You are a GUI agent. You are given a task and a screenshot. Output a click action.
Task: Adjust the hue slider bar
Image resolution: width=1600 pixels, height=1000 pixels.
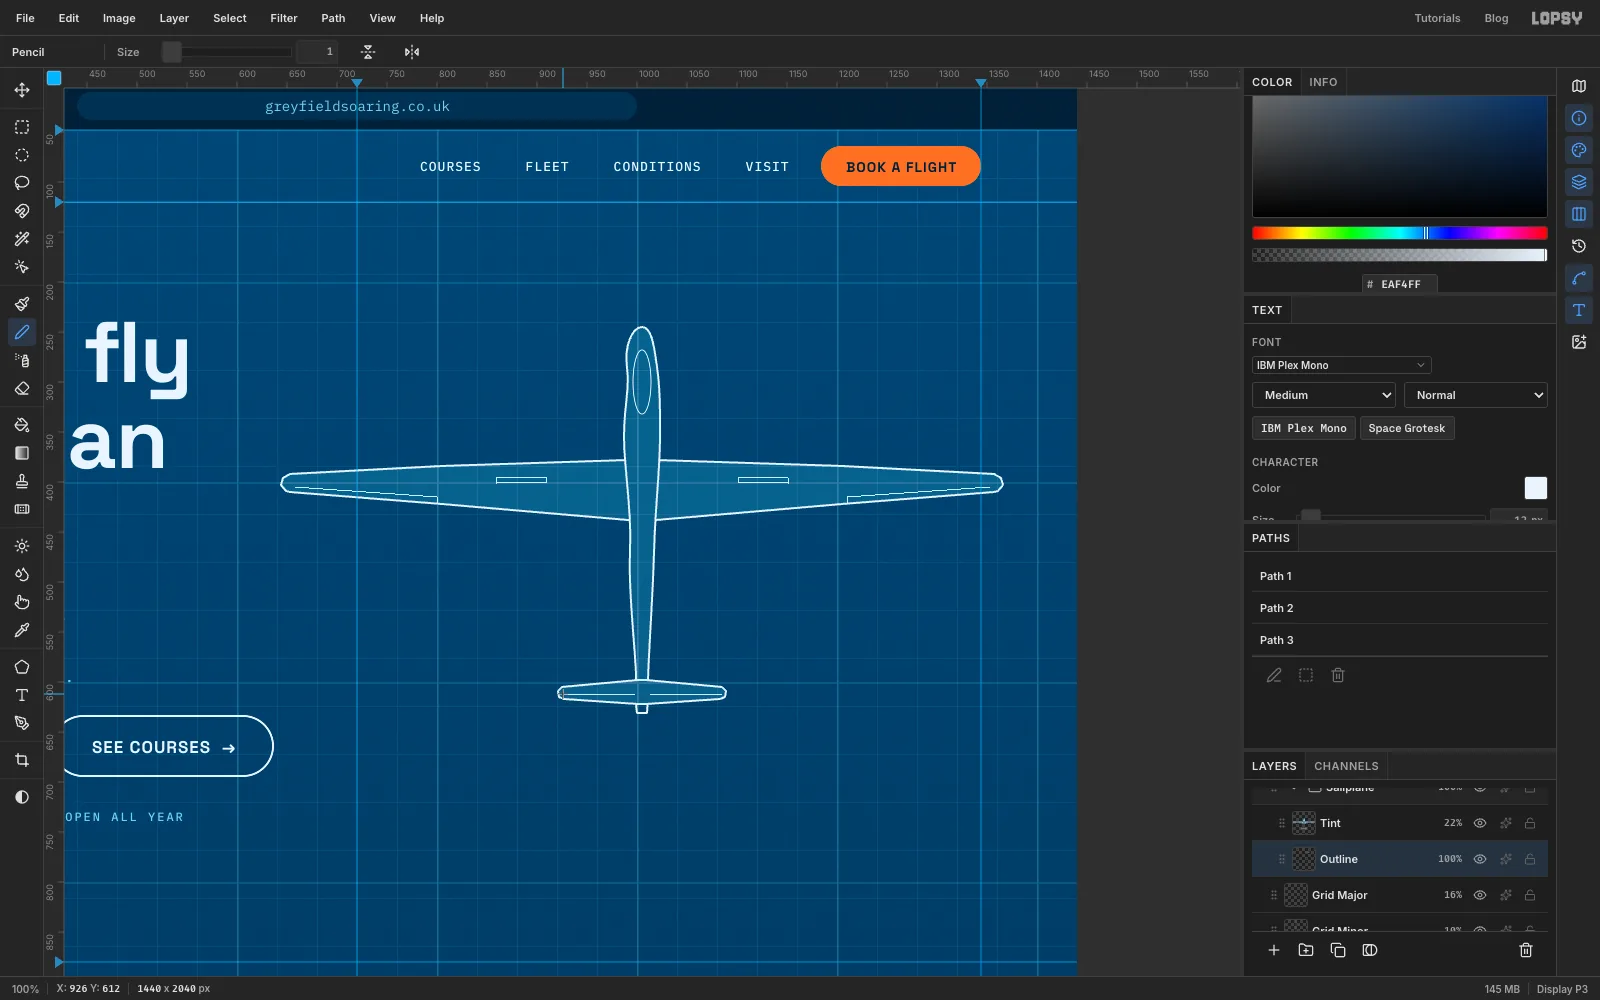point(1400,233)
